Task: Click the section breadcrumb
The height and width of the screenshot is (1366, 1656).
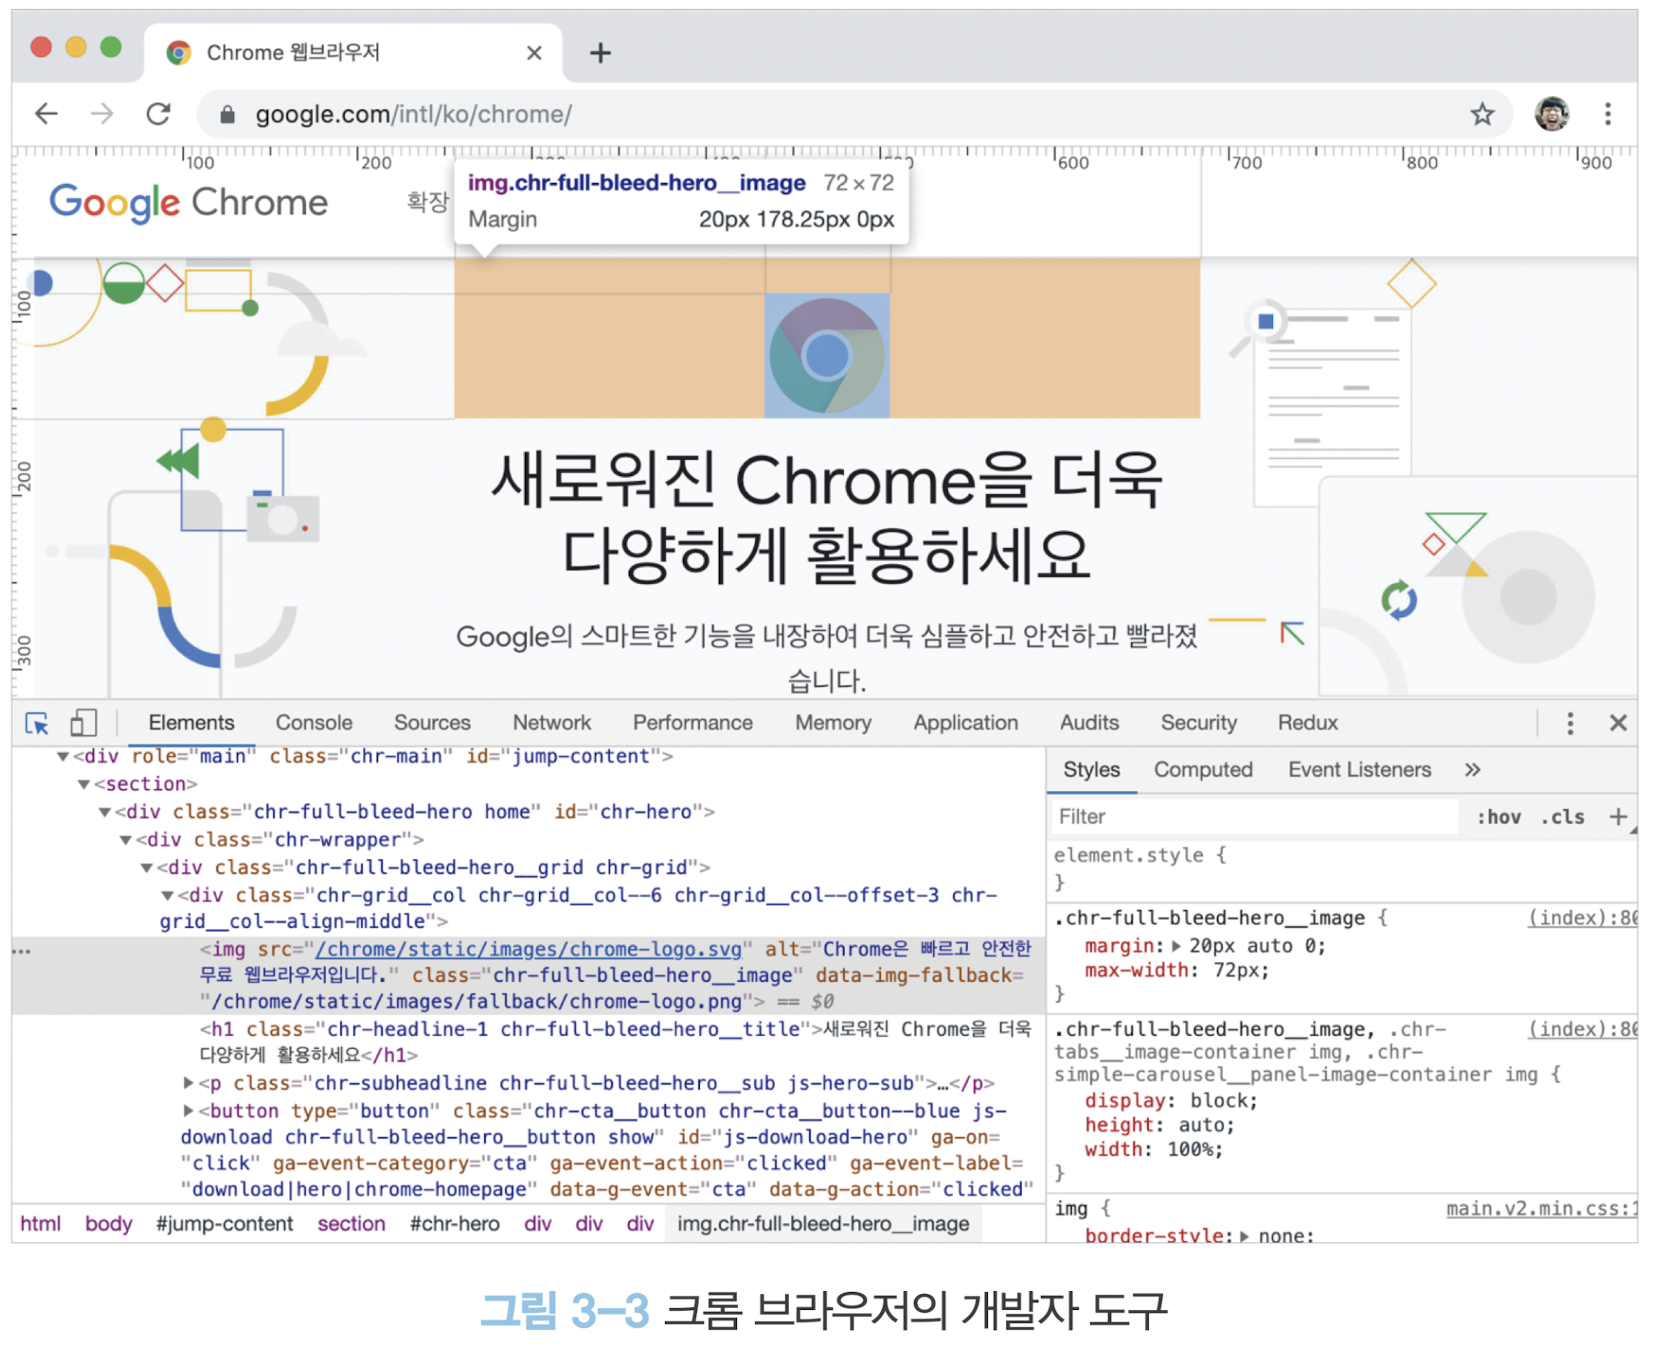Action: click(351, 1224)
